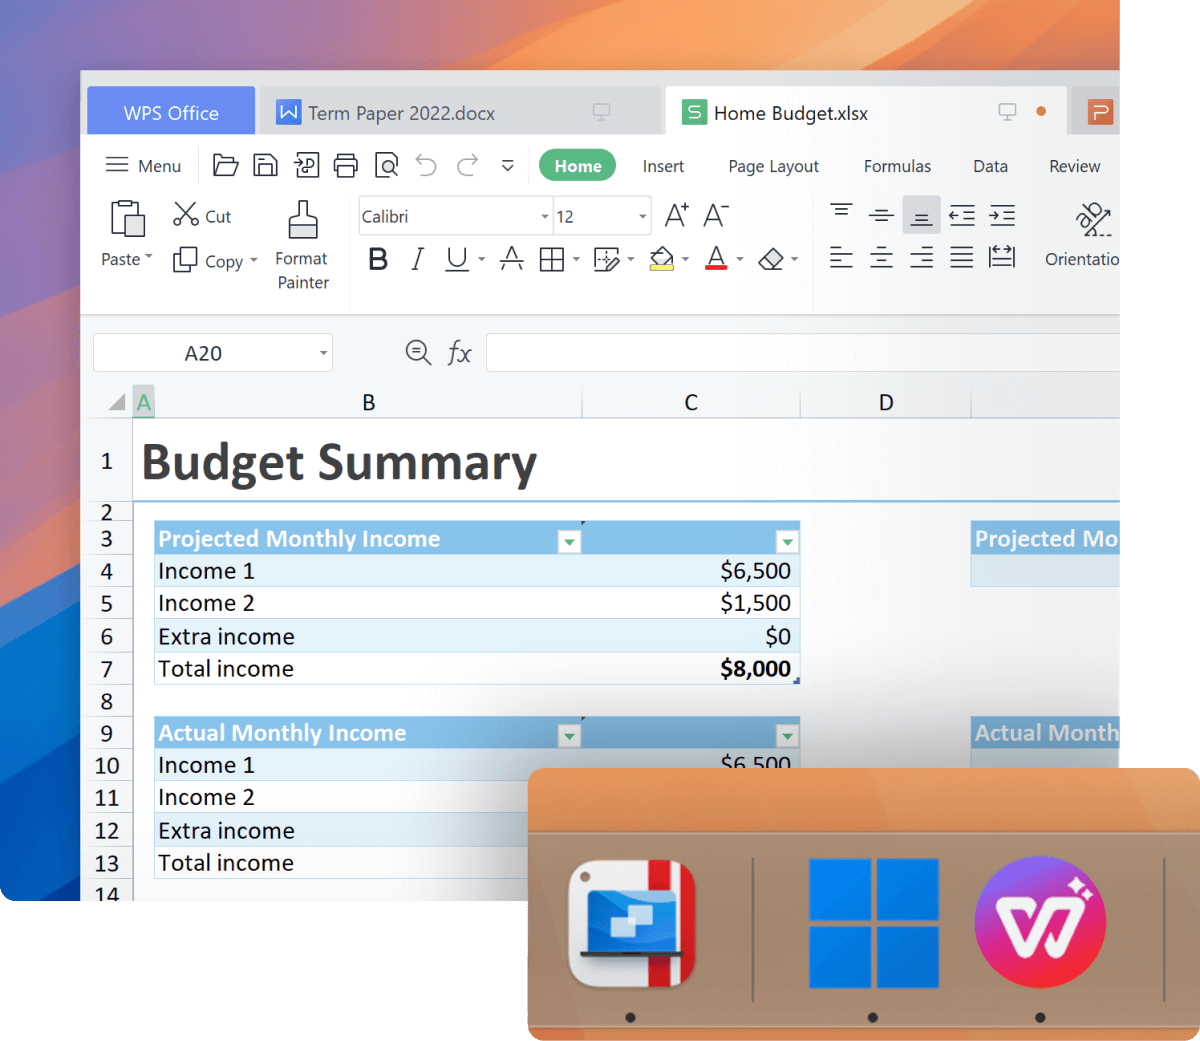Viewport: 1200px width, 1041px height.
Task: Decrease font size with A- icon
Action: coord(716,215)
